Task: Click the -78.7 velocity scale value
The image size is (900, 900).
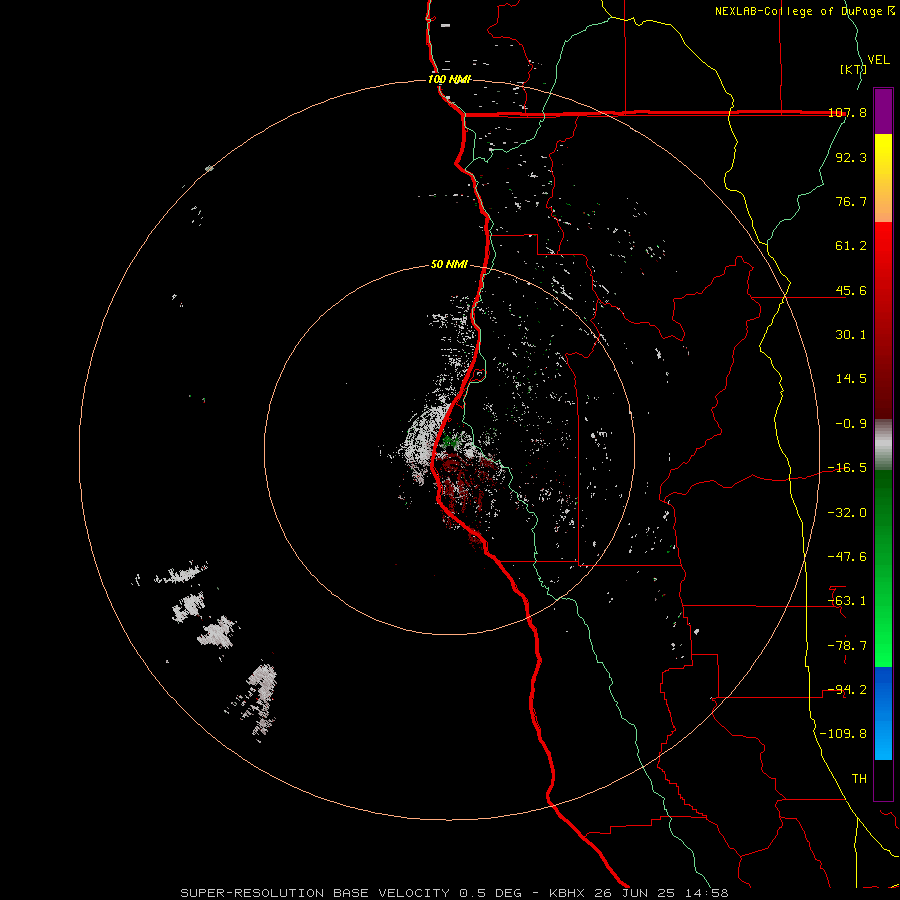Action: [847, 646]
